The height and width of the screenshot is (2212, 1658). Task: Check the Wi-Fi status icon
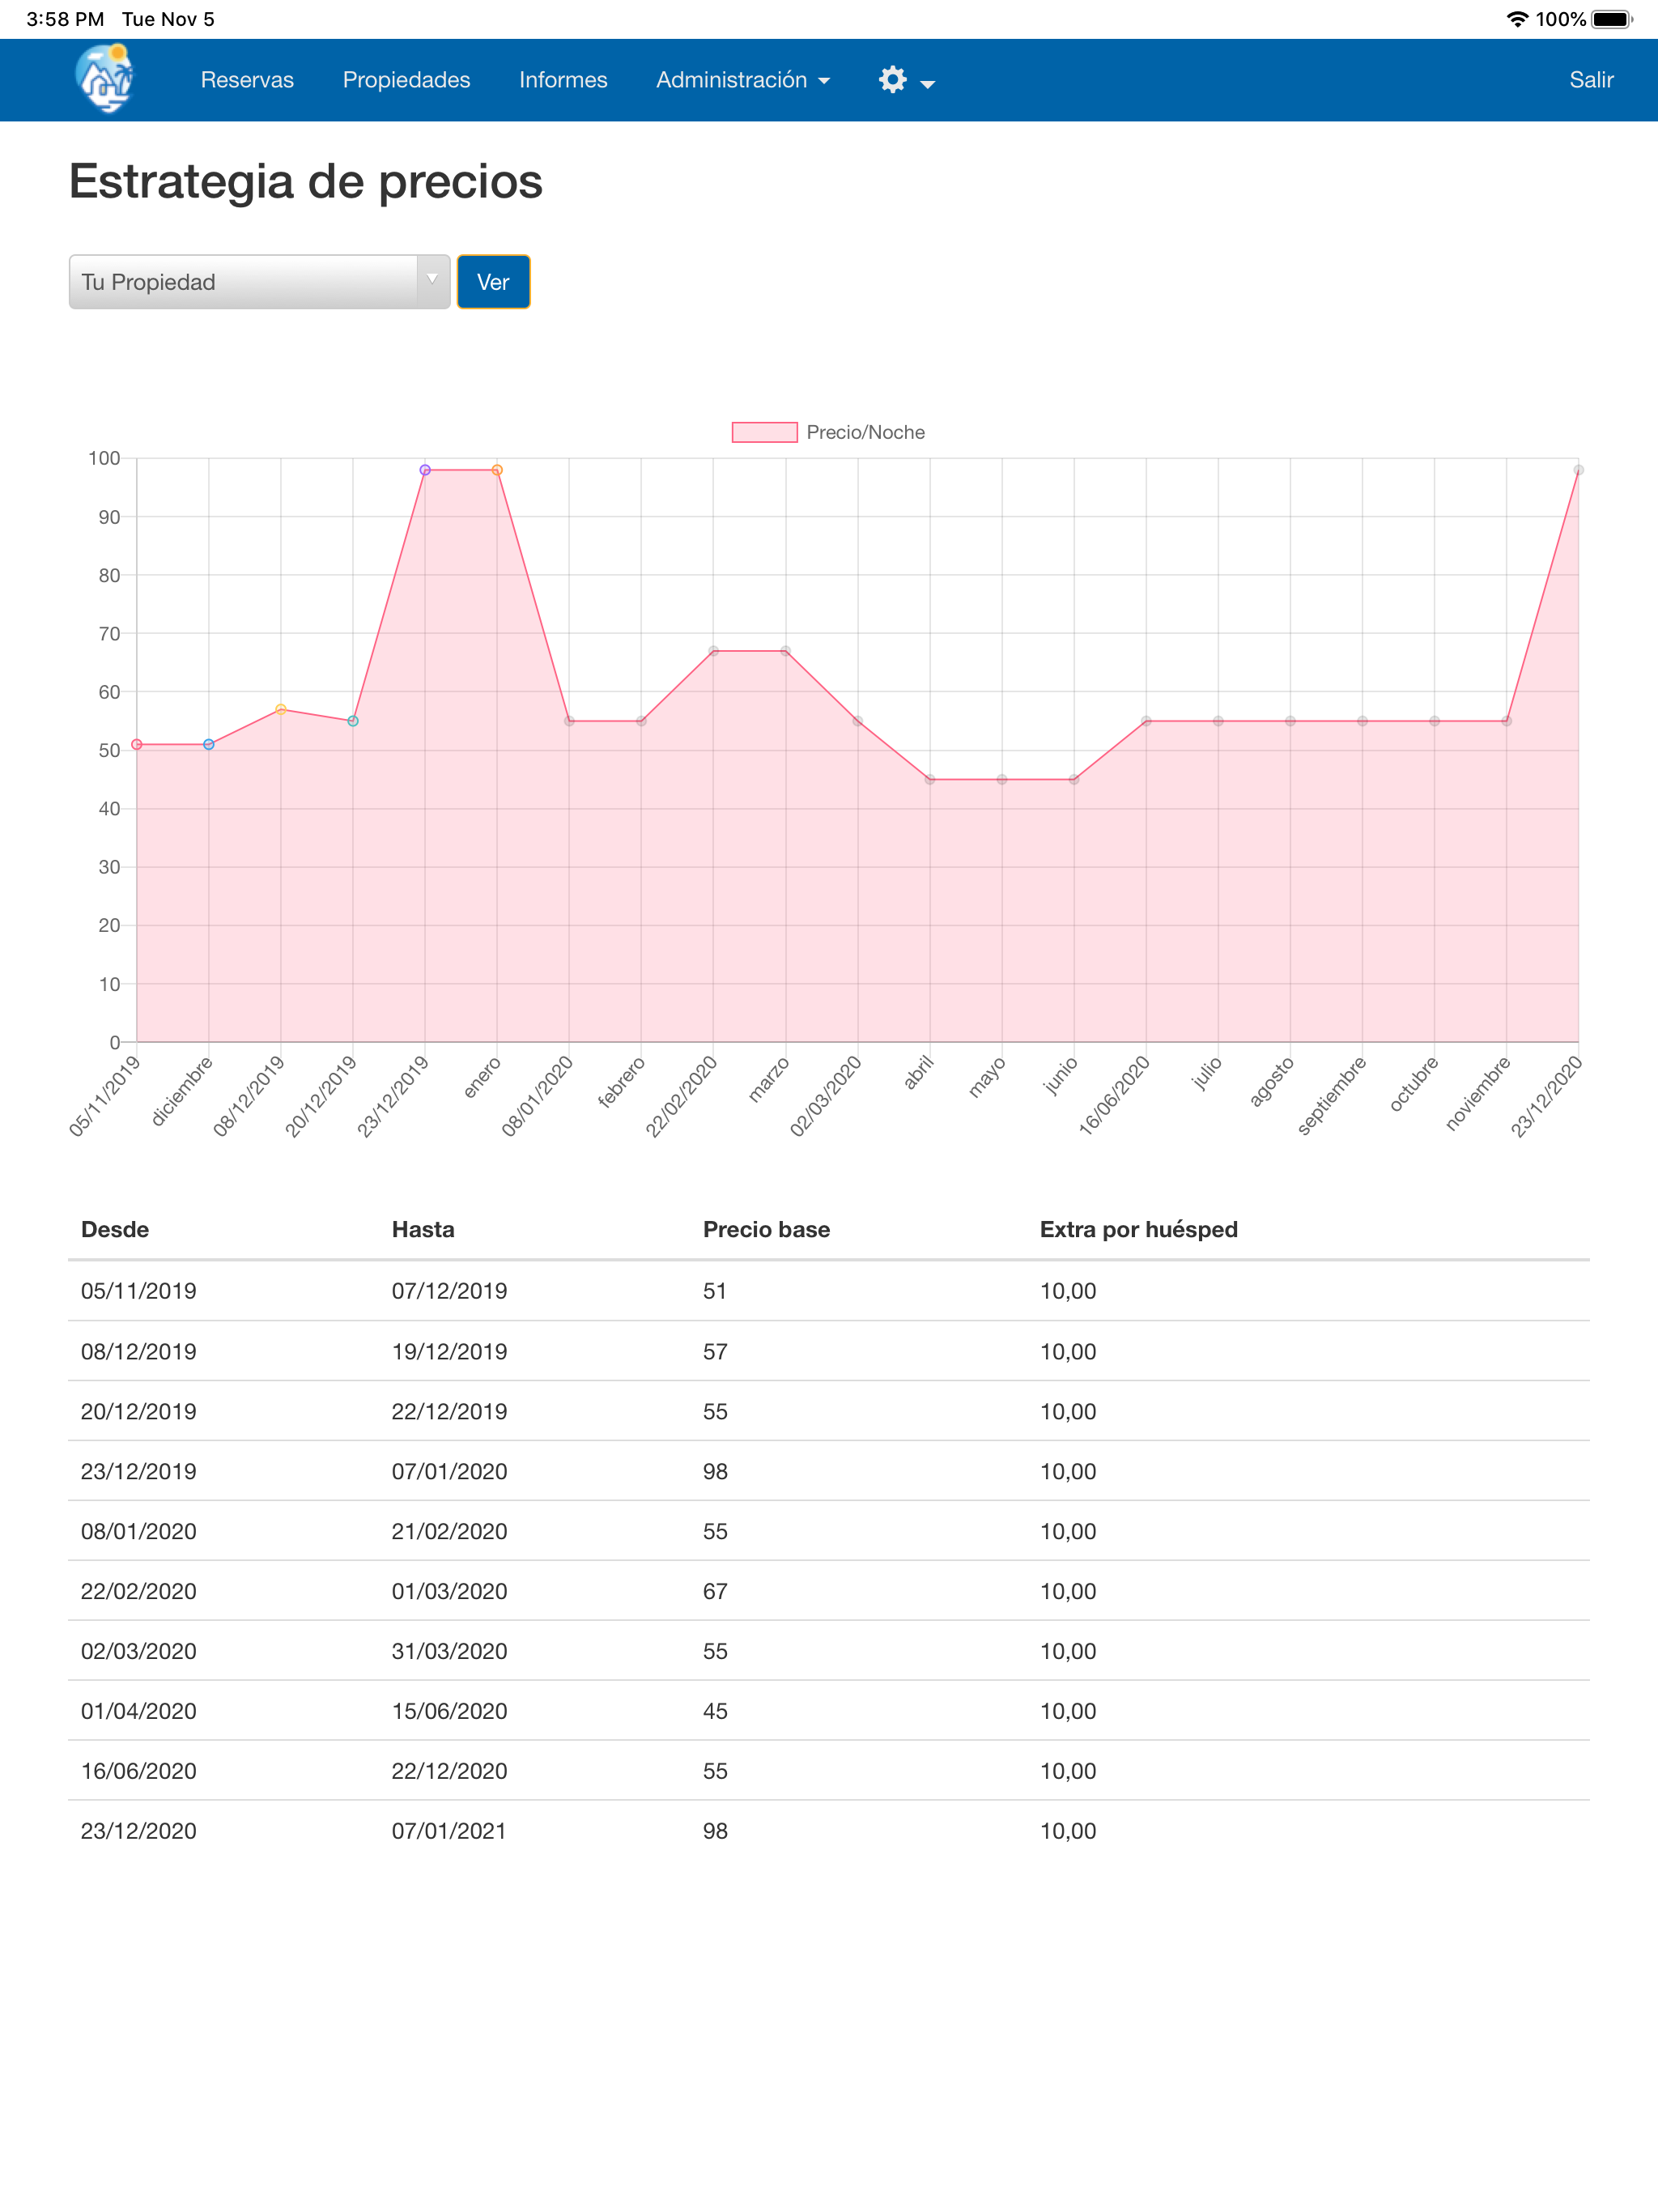point(1517,19)
